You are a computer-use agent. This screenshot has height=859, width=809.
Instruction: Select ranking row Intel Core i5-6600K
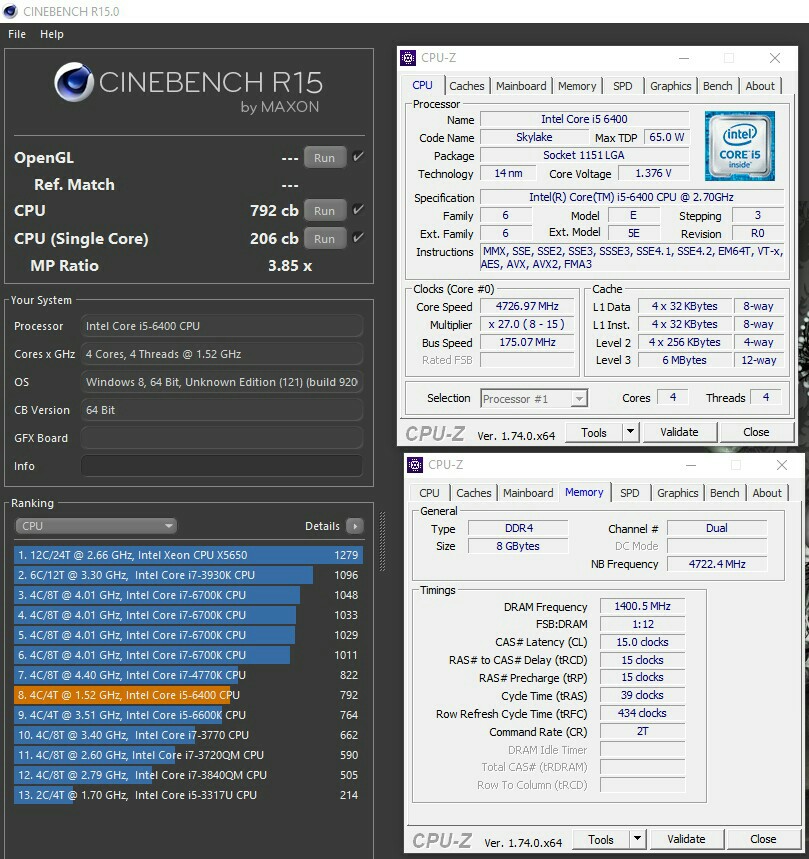click(x=188, y=715)
